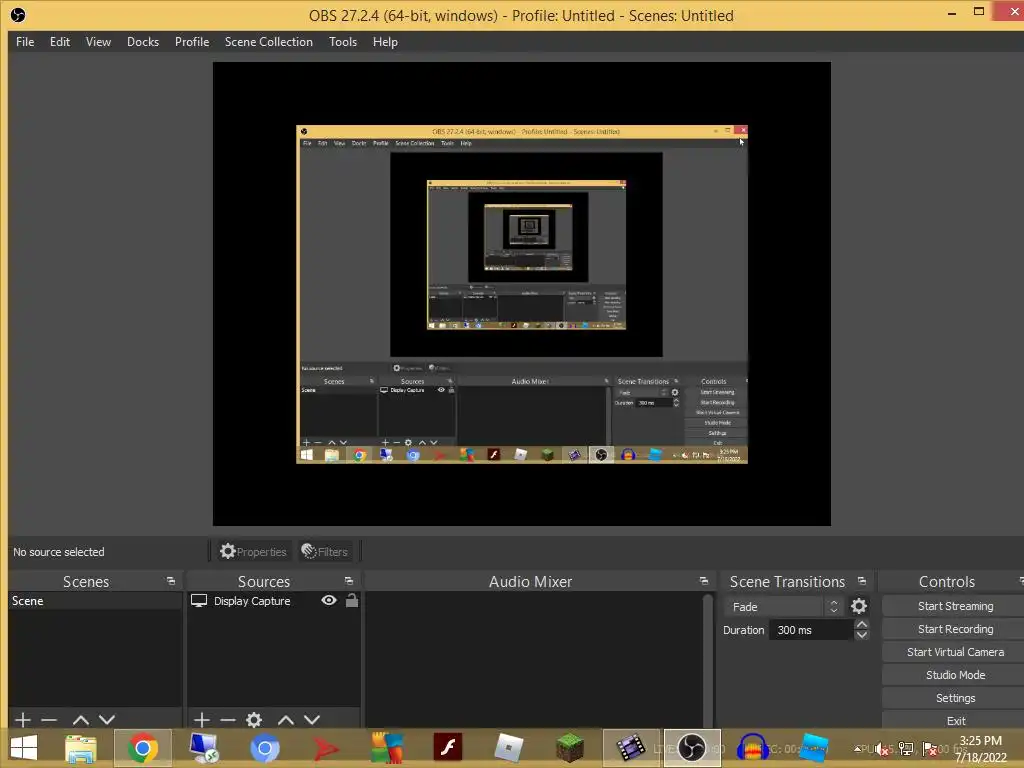Click the Display Capture monitor icon
This screenshot has height=768, width=1024.
(199, 600)
